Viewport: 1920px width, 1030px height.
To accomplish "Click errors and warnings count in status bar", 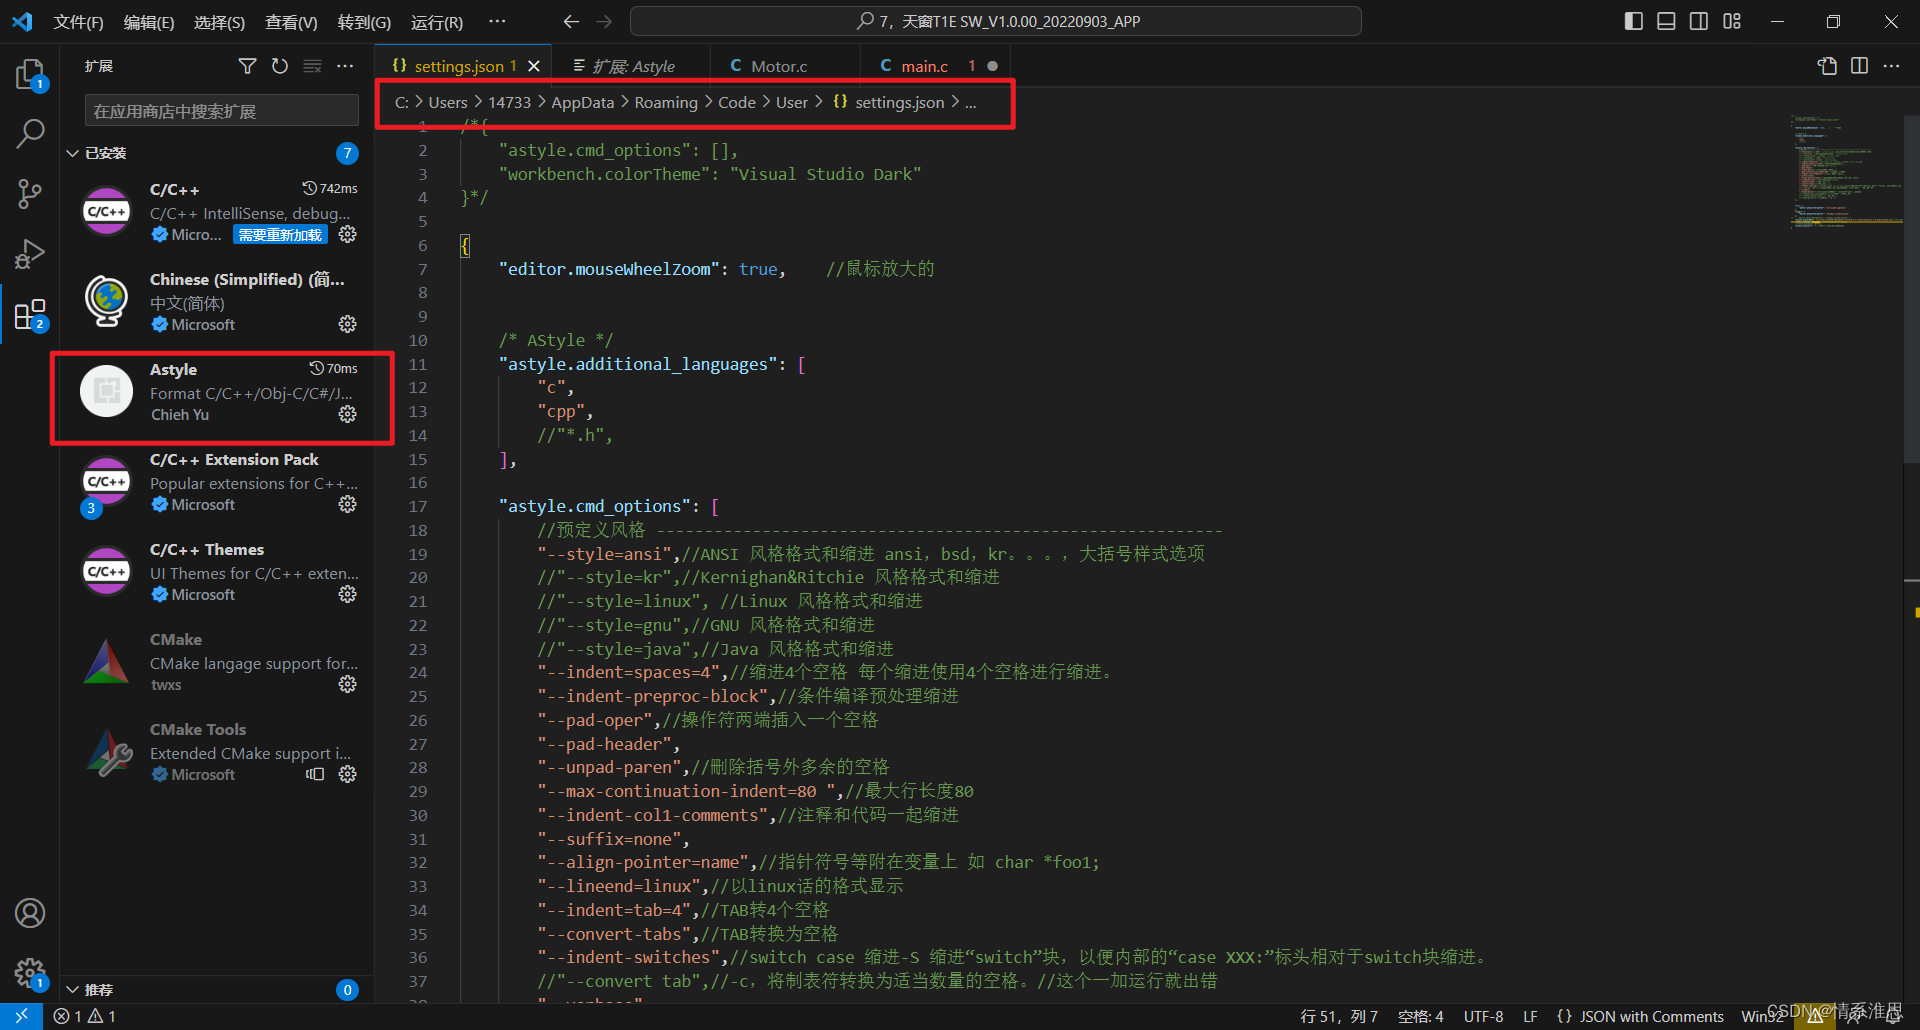I will click(85, 1016).
